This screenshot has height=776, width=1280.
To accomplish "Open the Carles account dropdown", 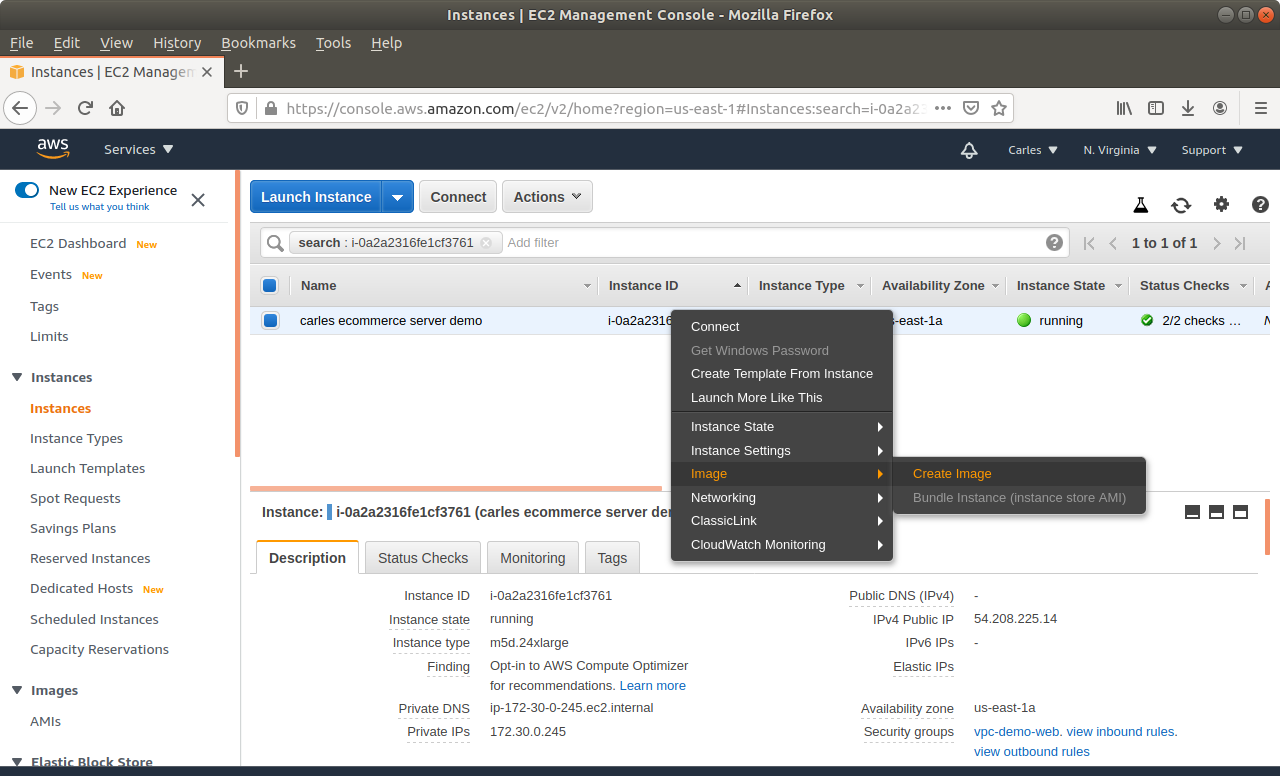I will pyautogui.click(x=1032, y=150).
